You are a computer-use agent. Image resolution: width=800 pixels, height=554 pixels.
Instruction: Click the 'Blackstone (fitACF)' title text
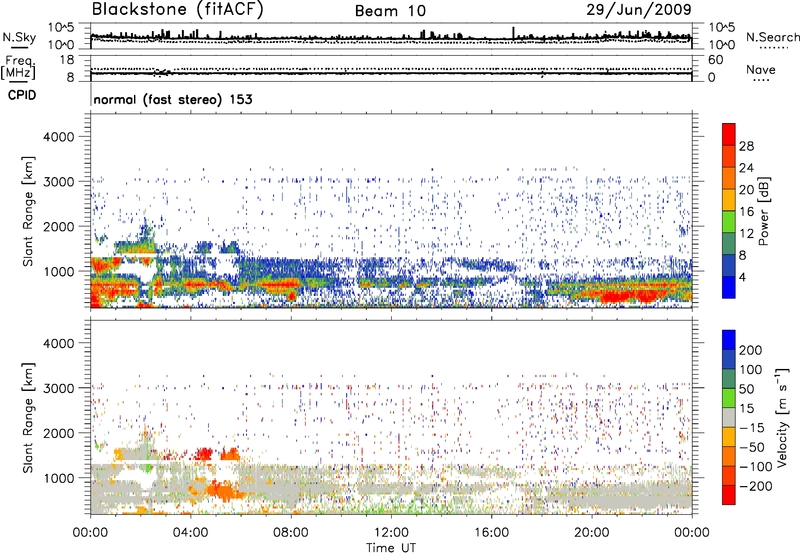(178, 10)
